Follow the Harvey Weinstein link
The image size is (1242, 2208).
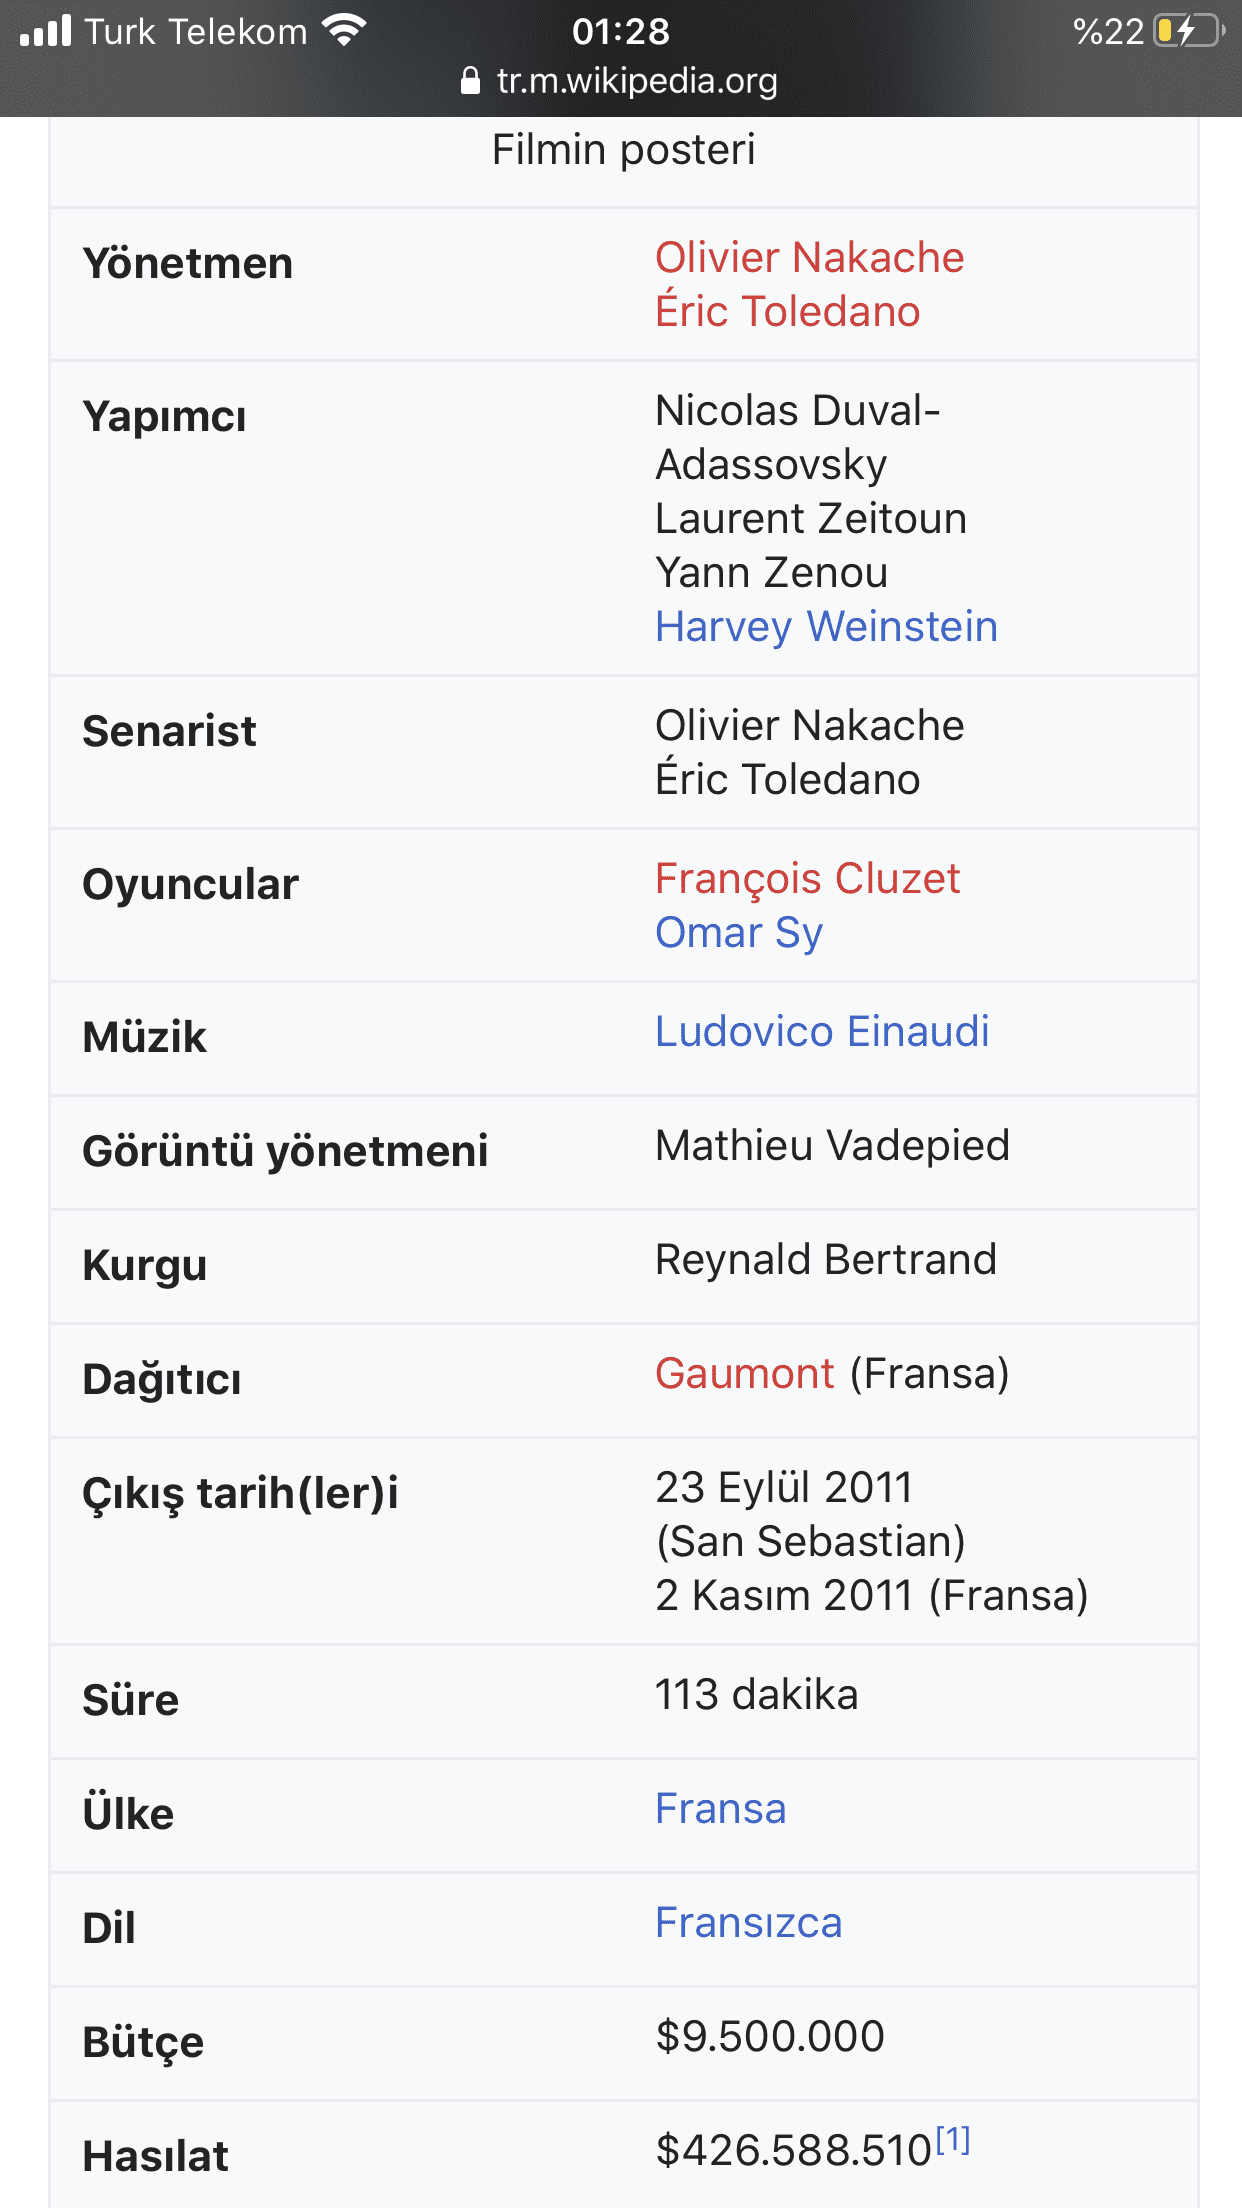click(x=826, y=627)
